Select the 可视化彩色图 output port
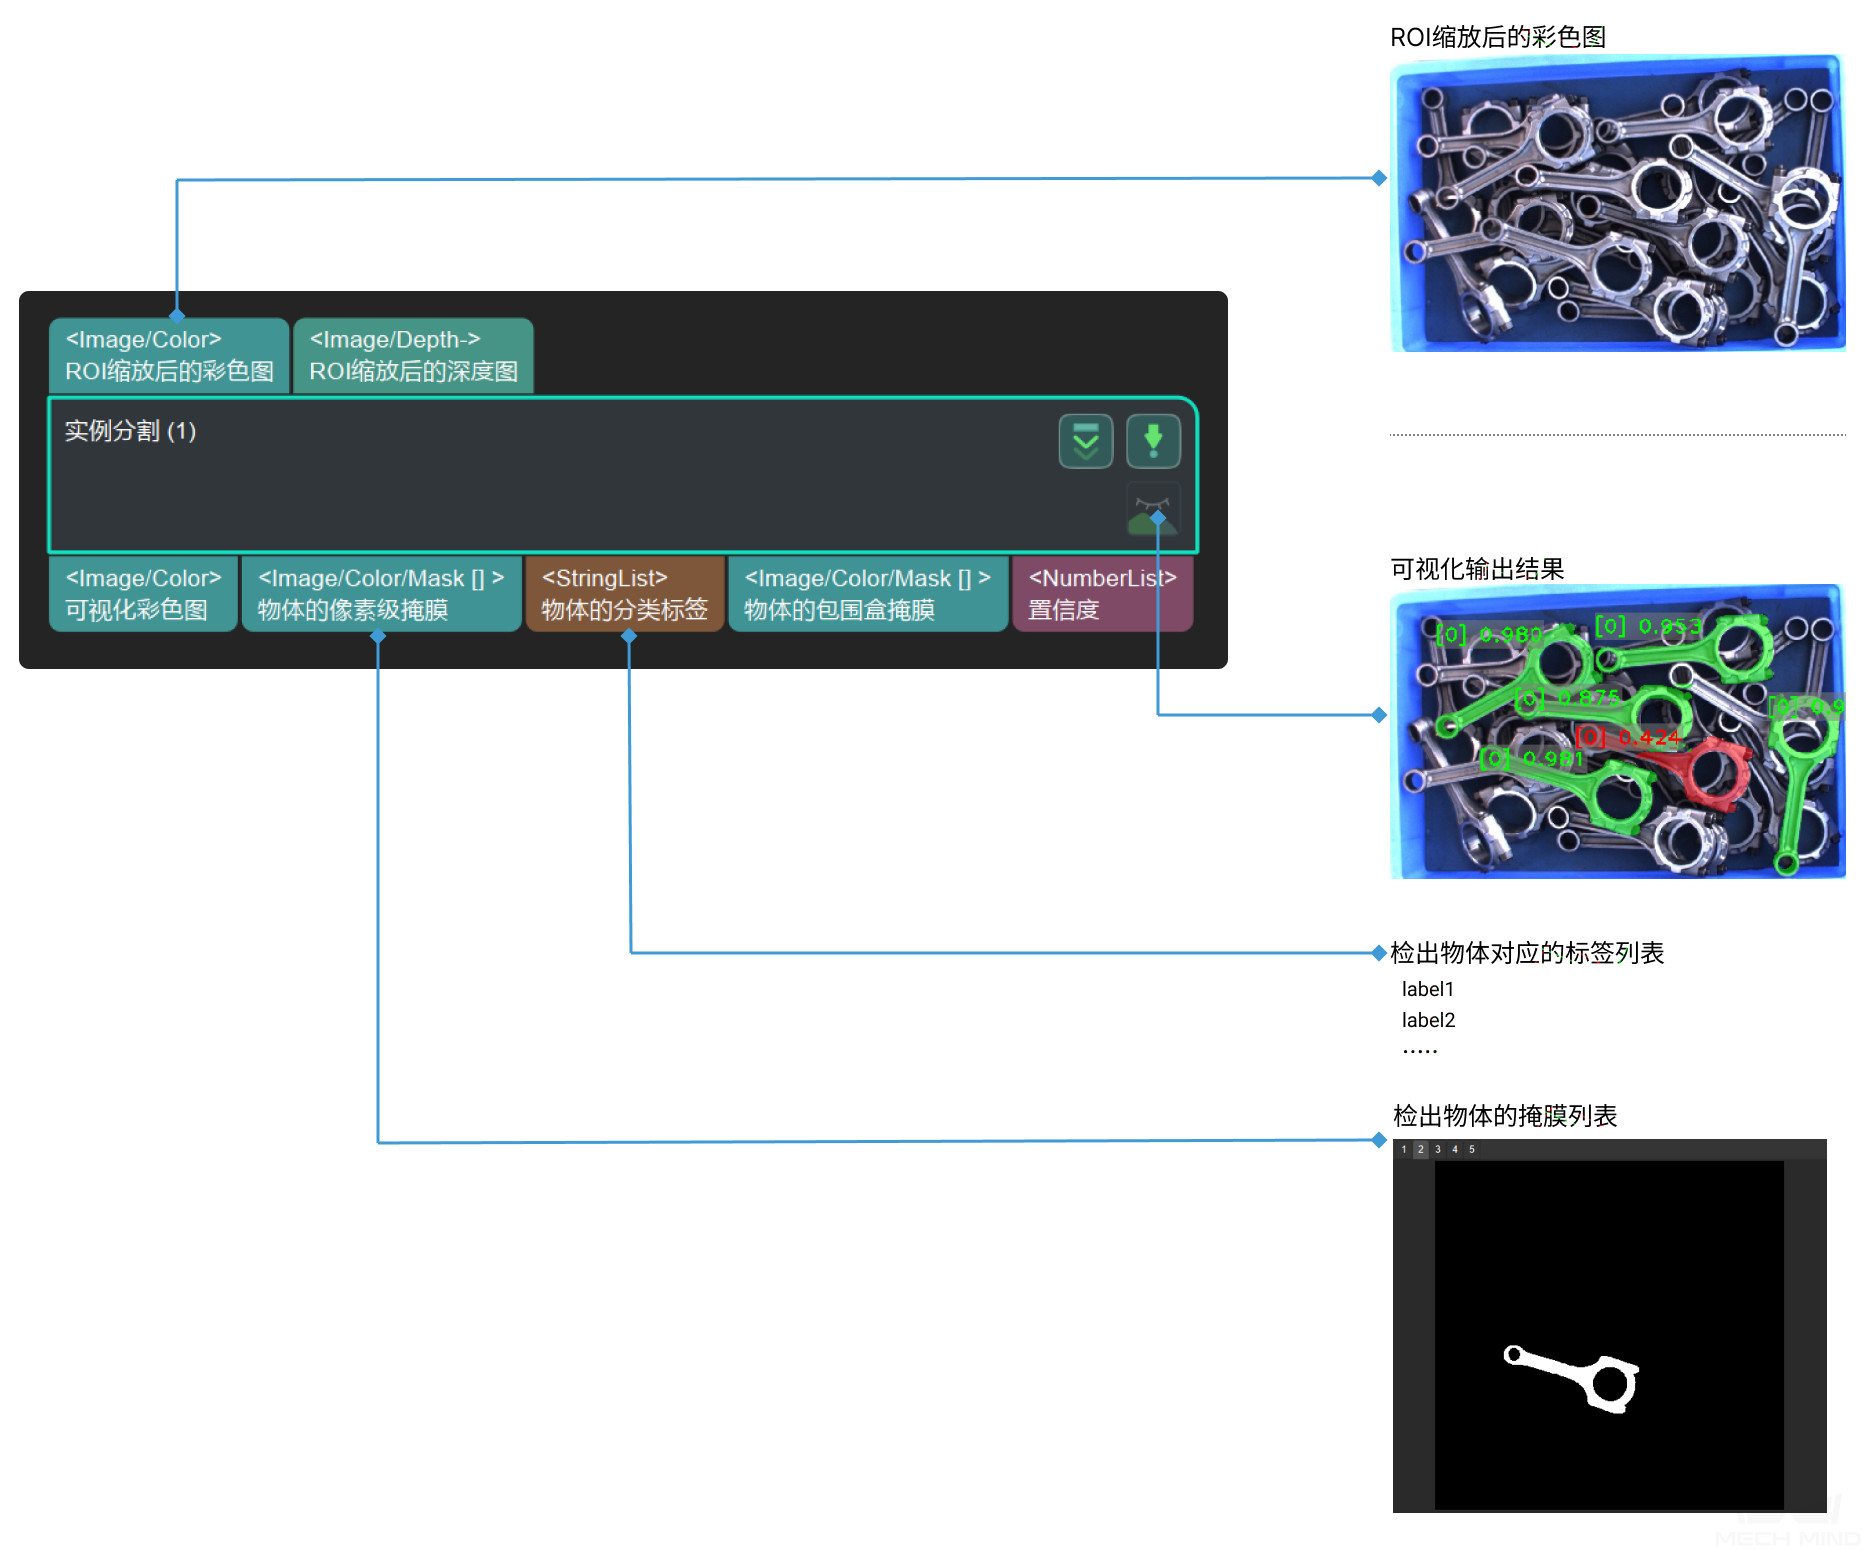The width and height of the screenshot is (1863, 1550). coord(143,594)
